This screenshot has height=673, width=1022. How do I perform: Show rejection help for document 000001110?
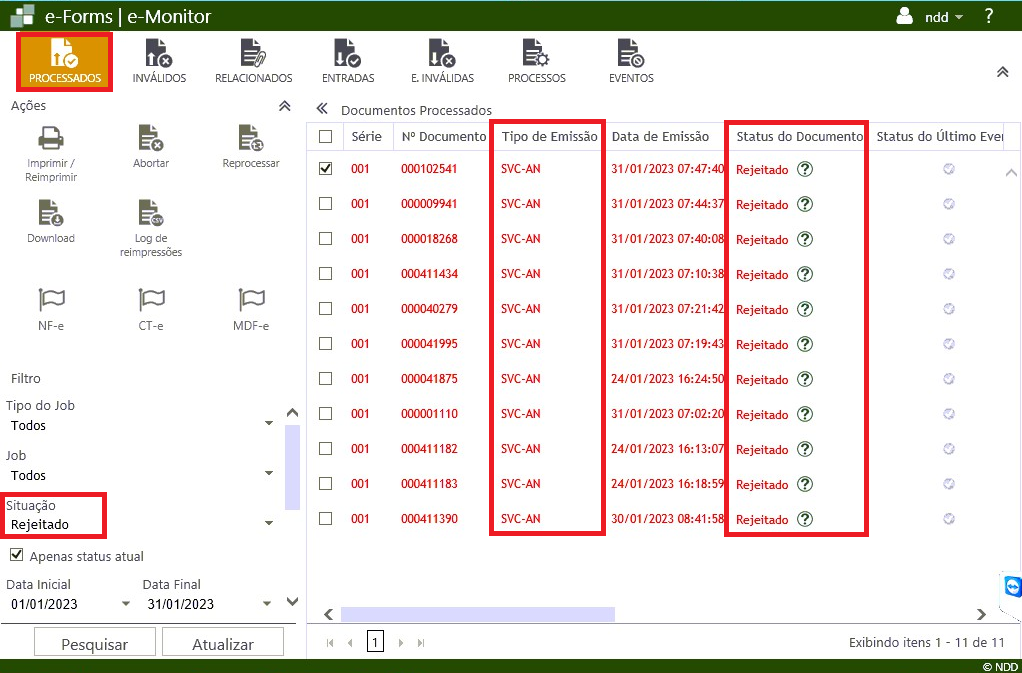pos(805,414)
